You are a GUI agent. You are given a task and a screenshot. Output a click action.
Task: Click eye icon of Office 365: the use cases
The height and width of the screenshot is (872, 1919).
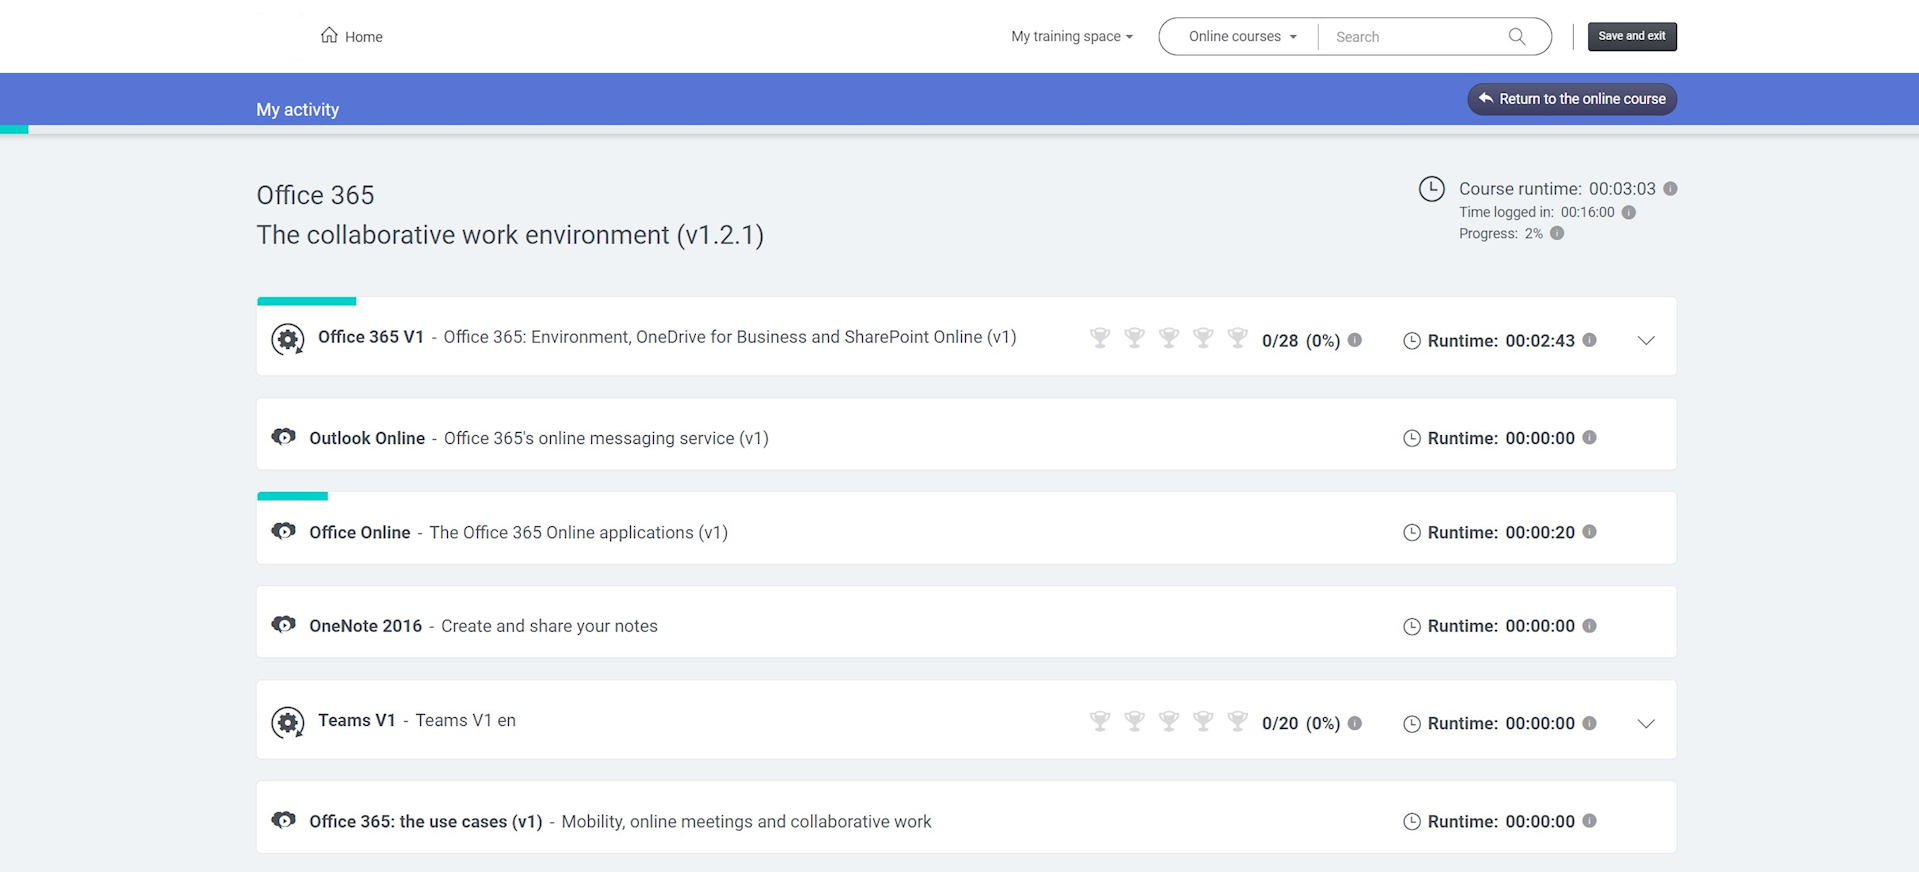click(284, 820)
